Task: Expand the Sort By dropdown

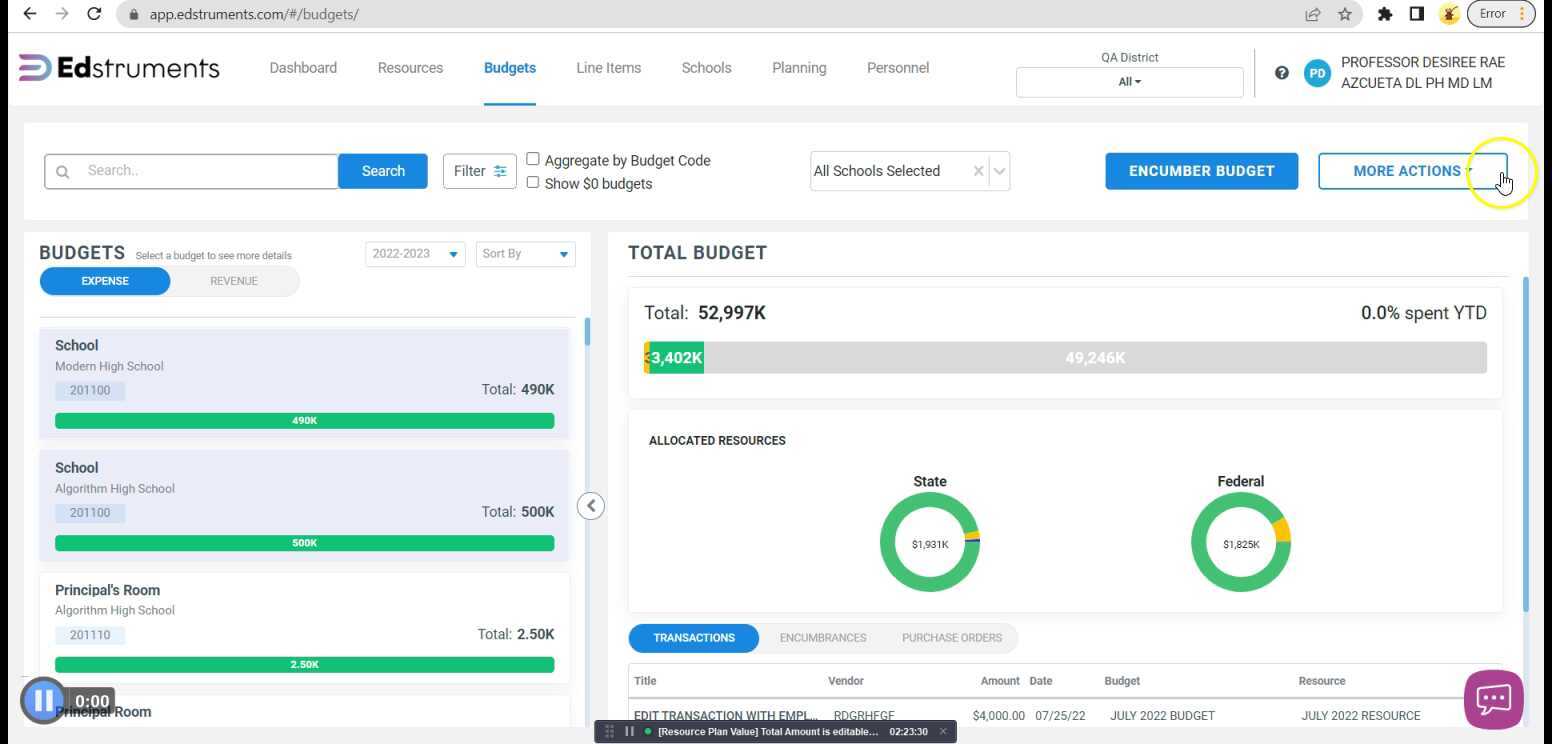Action: (525, 254)
